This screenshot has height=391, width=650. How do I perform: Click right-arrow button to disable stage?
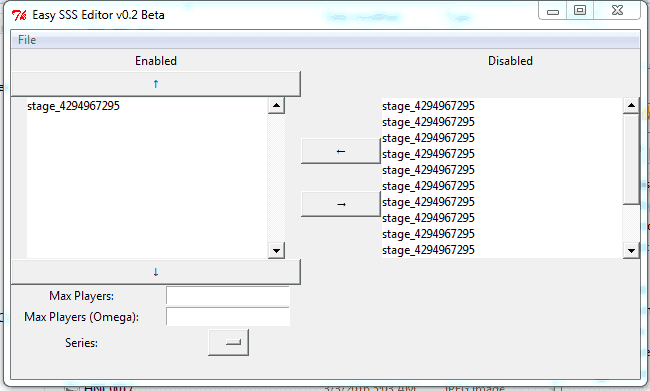pyautogui.click(x=341, y=204)
